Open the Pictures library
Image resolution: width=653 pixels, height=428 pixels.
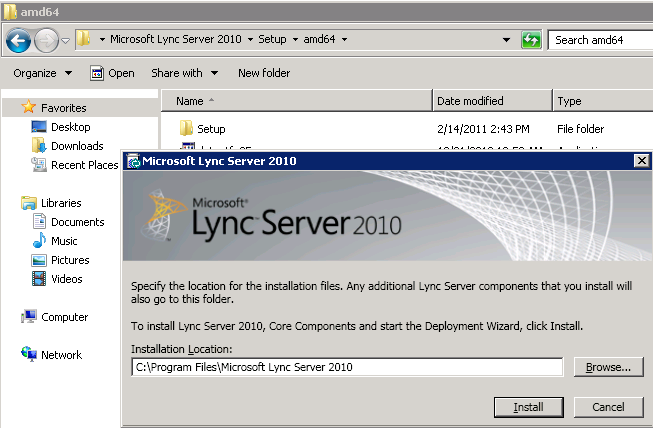[70, 260]
